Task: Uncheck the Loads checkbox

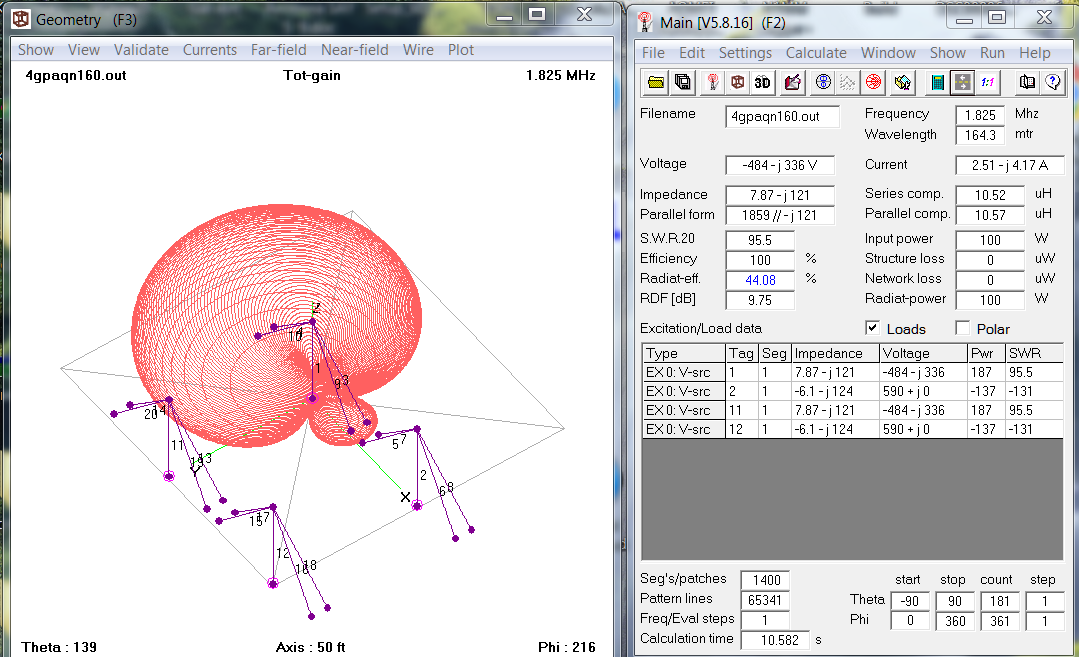Action: click(x=873, y=328)
